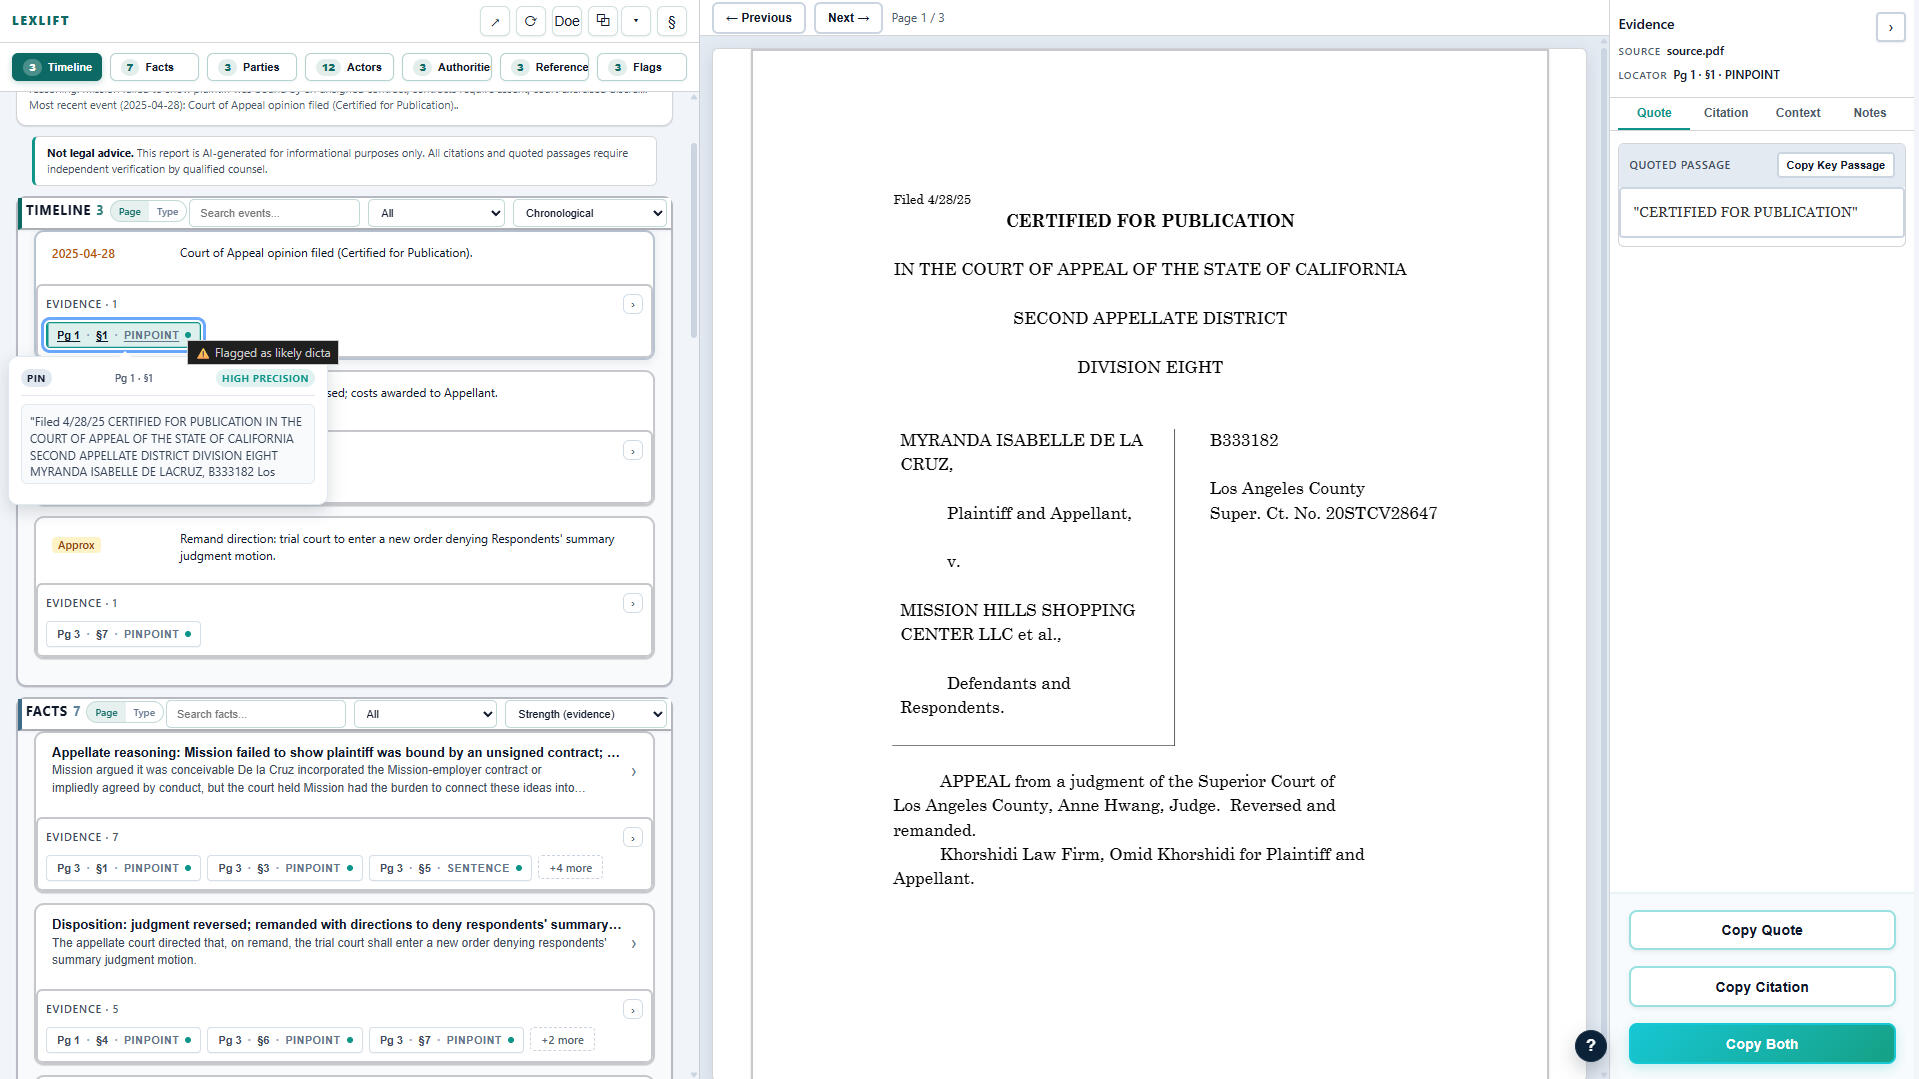Switch to the Citation tab
Screen dimensions: 1919x1079
click(x=1725, y=113)
